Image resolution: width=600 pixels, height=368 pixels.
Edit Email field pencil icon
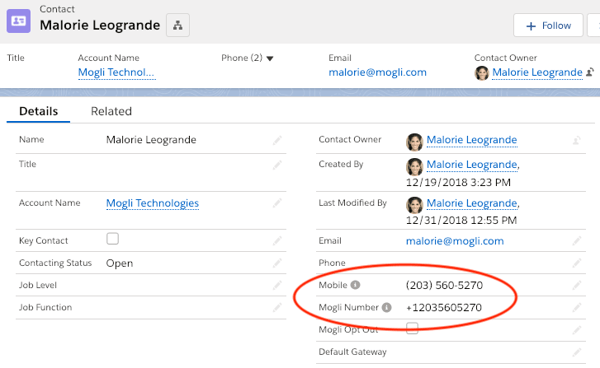pos(577,241)
